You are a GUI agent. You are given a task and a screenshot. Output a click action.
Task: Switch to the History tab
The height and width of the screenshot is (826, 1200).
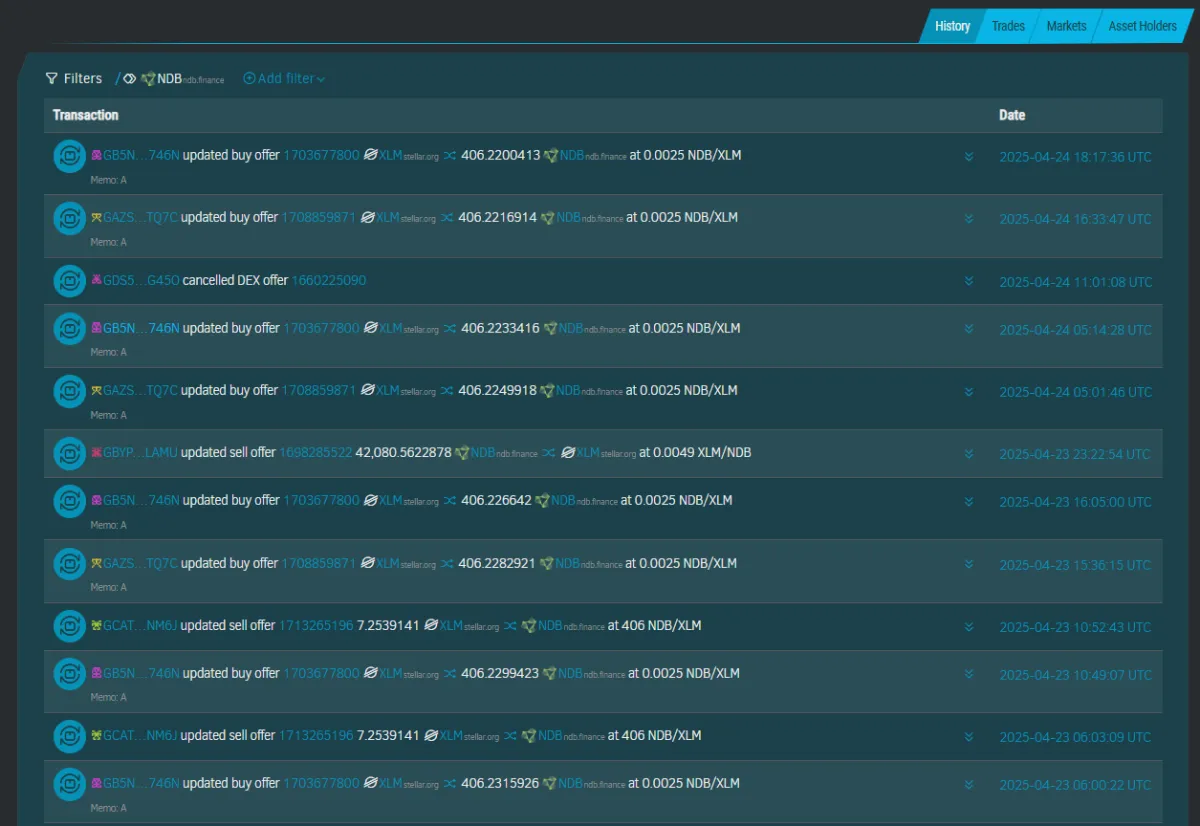[x=952, y=26]
